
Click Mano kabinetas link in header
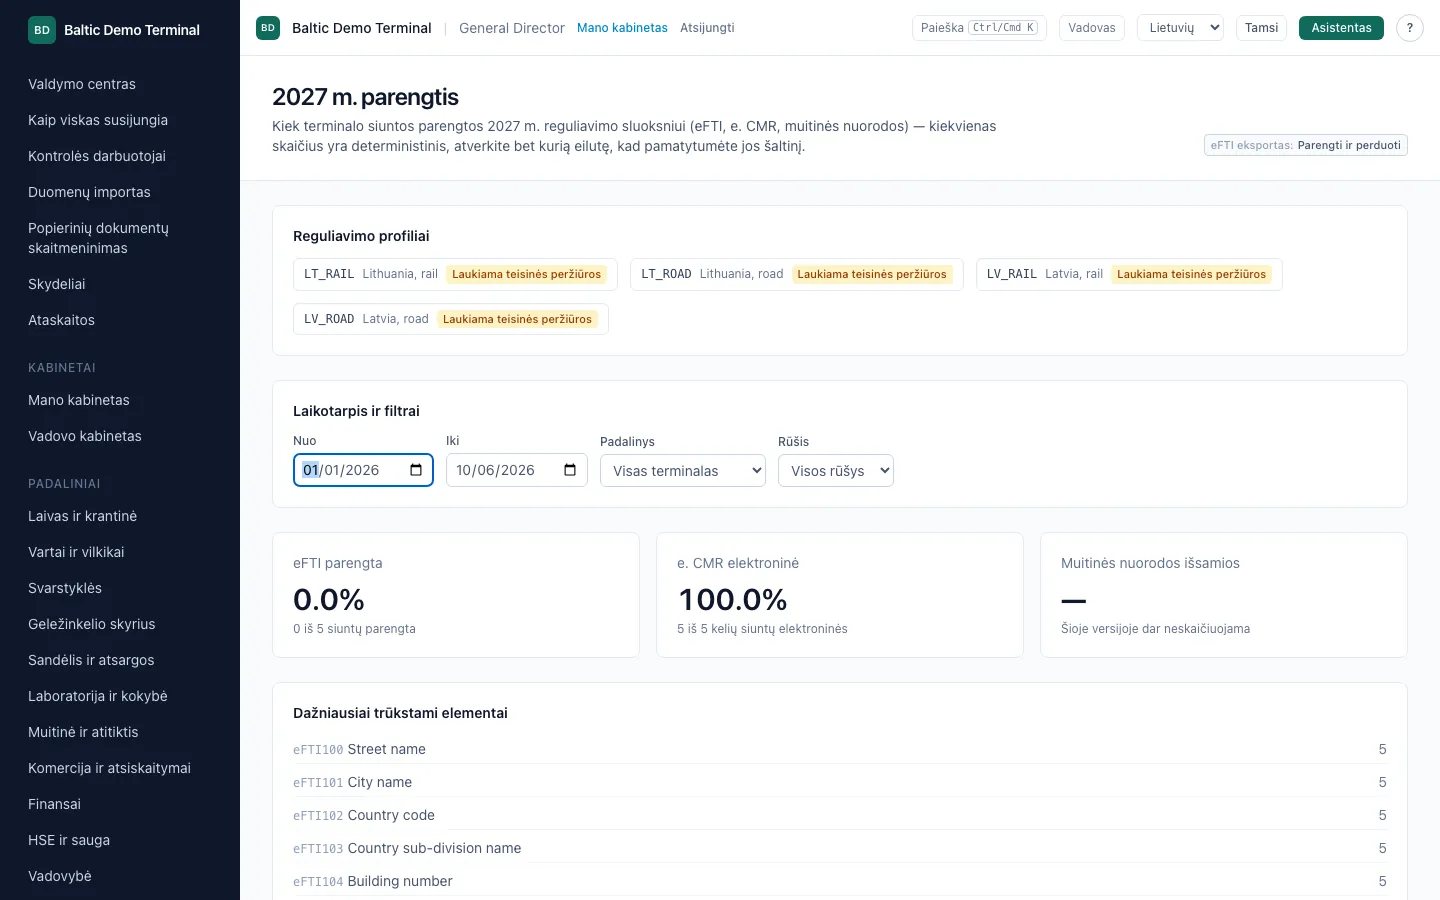[622, 28]
